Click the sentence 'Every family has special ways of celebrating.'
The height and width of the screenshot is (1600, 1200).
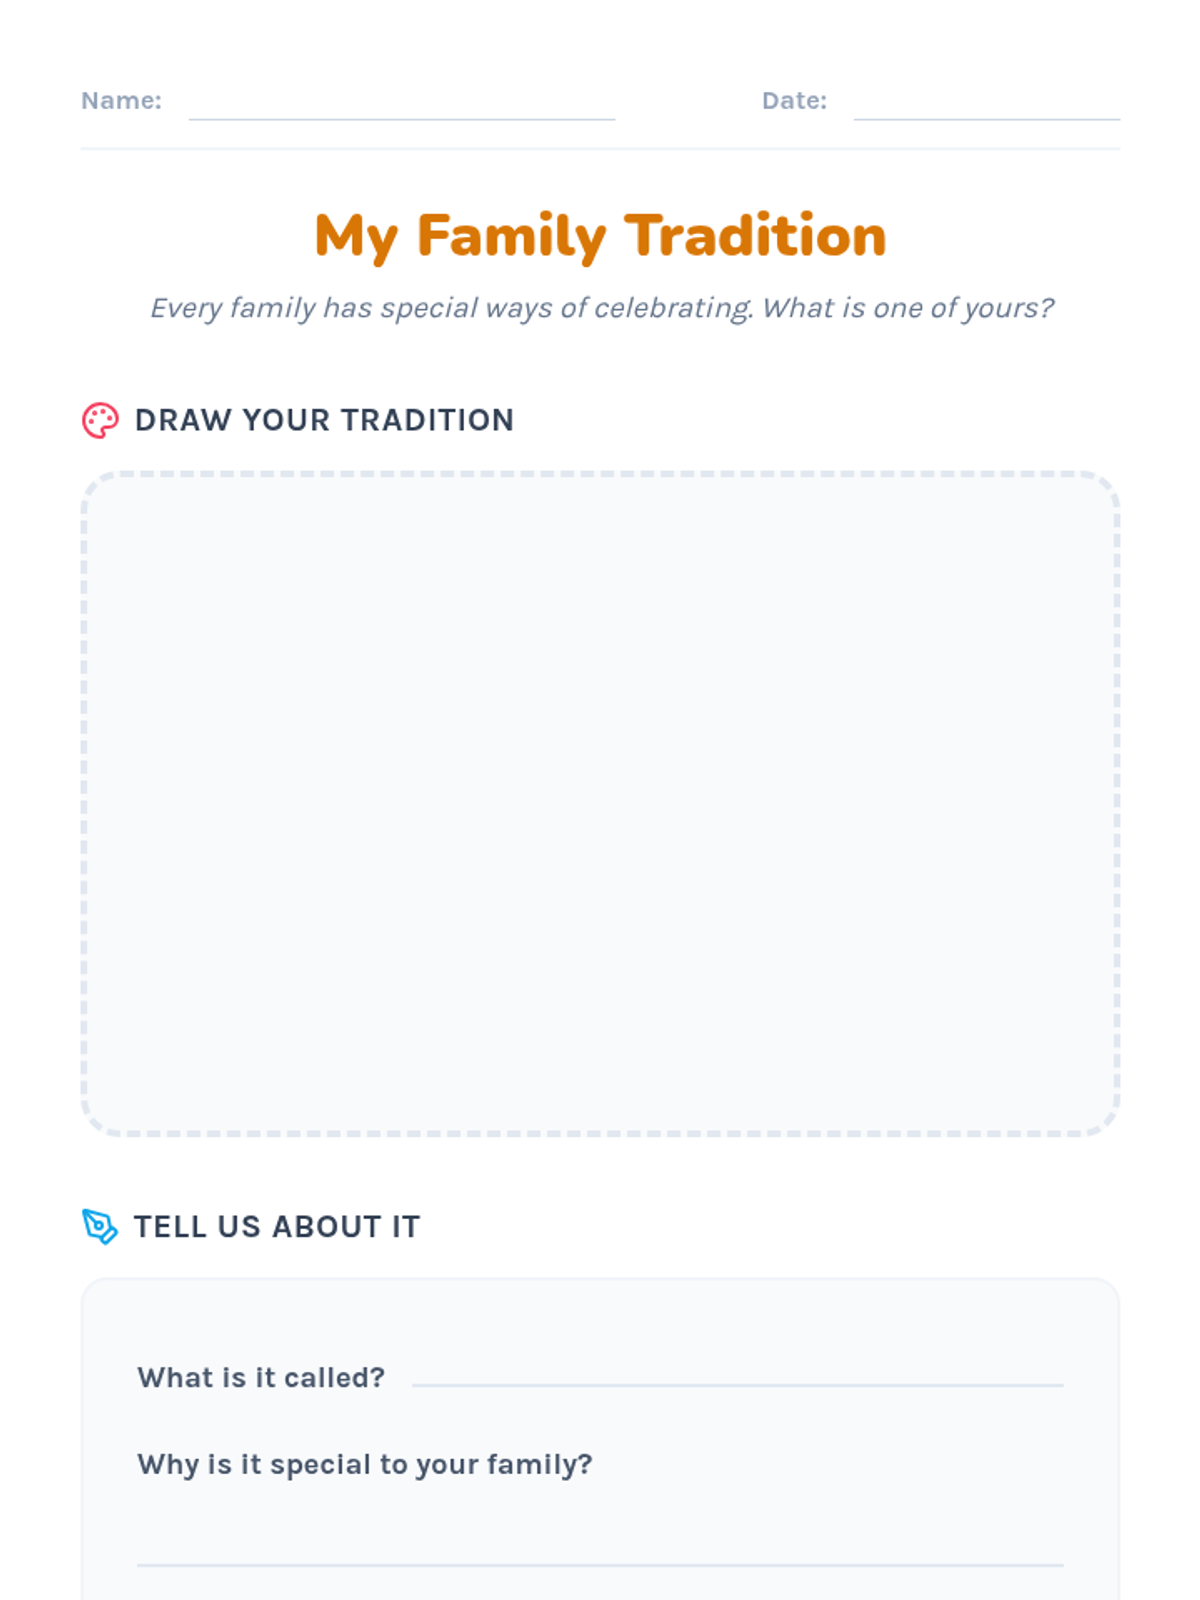[x=451, y=308]
